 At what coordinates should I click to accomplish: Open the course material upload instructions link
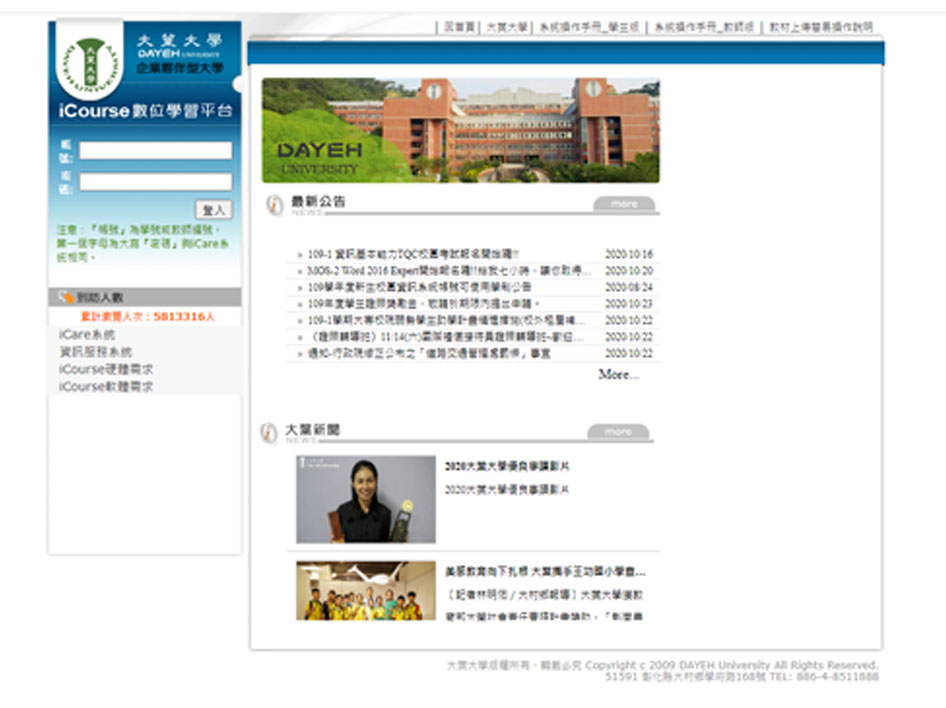point(821,27)
